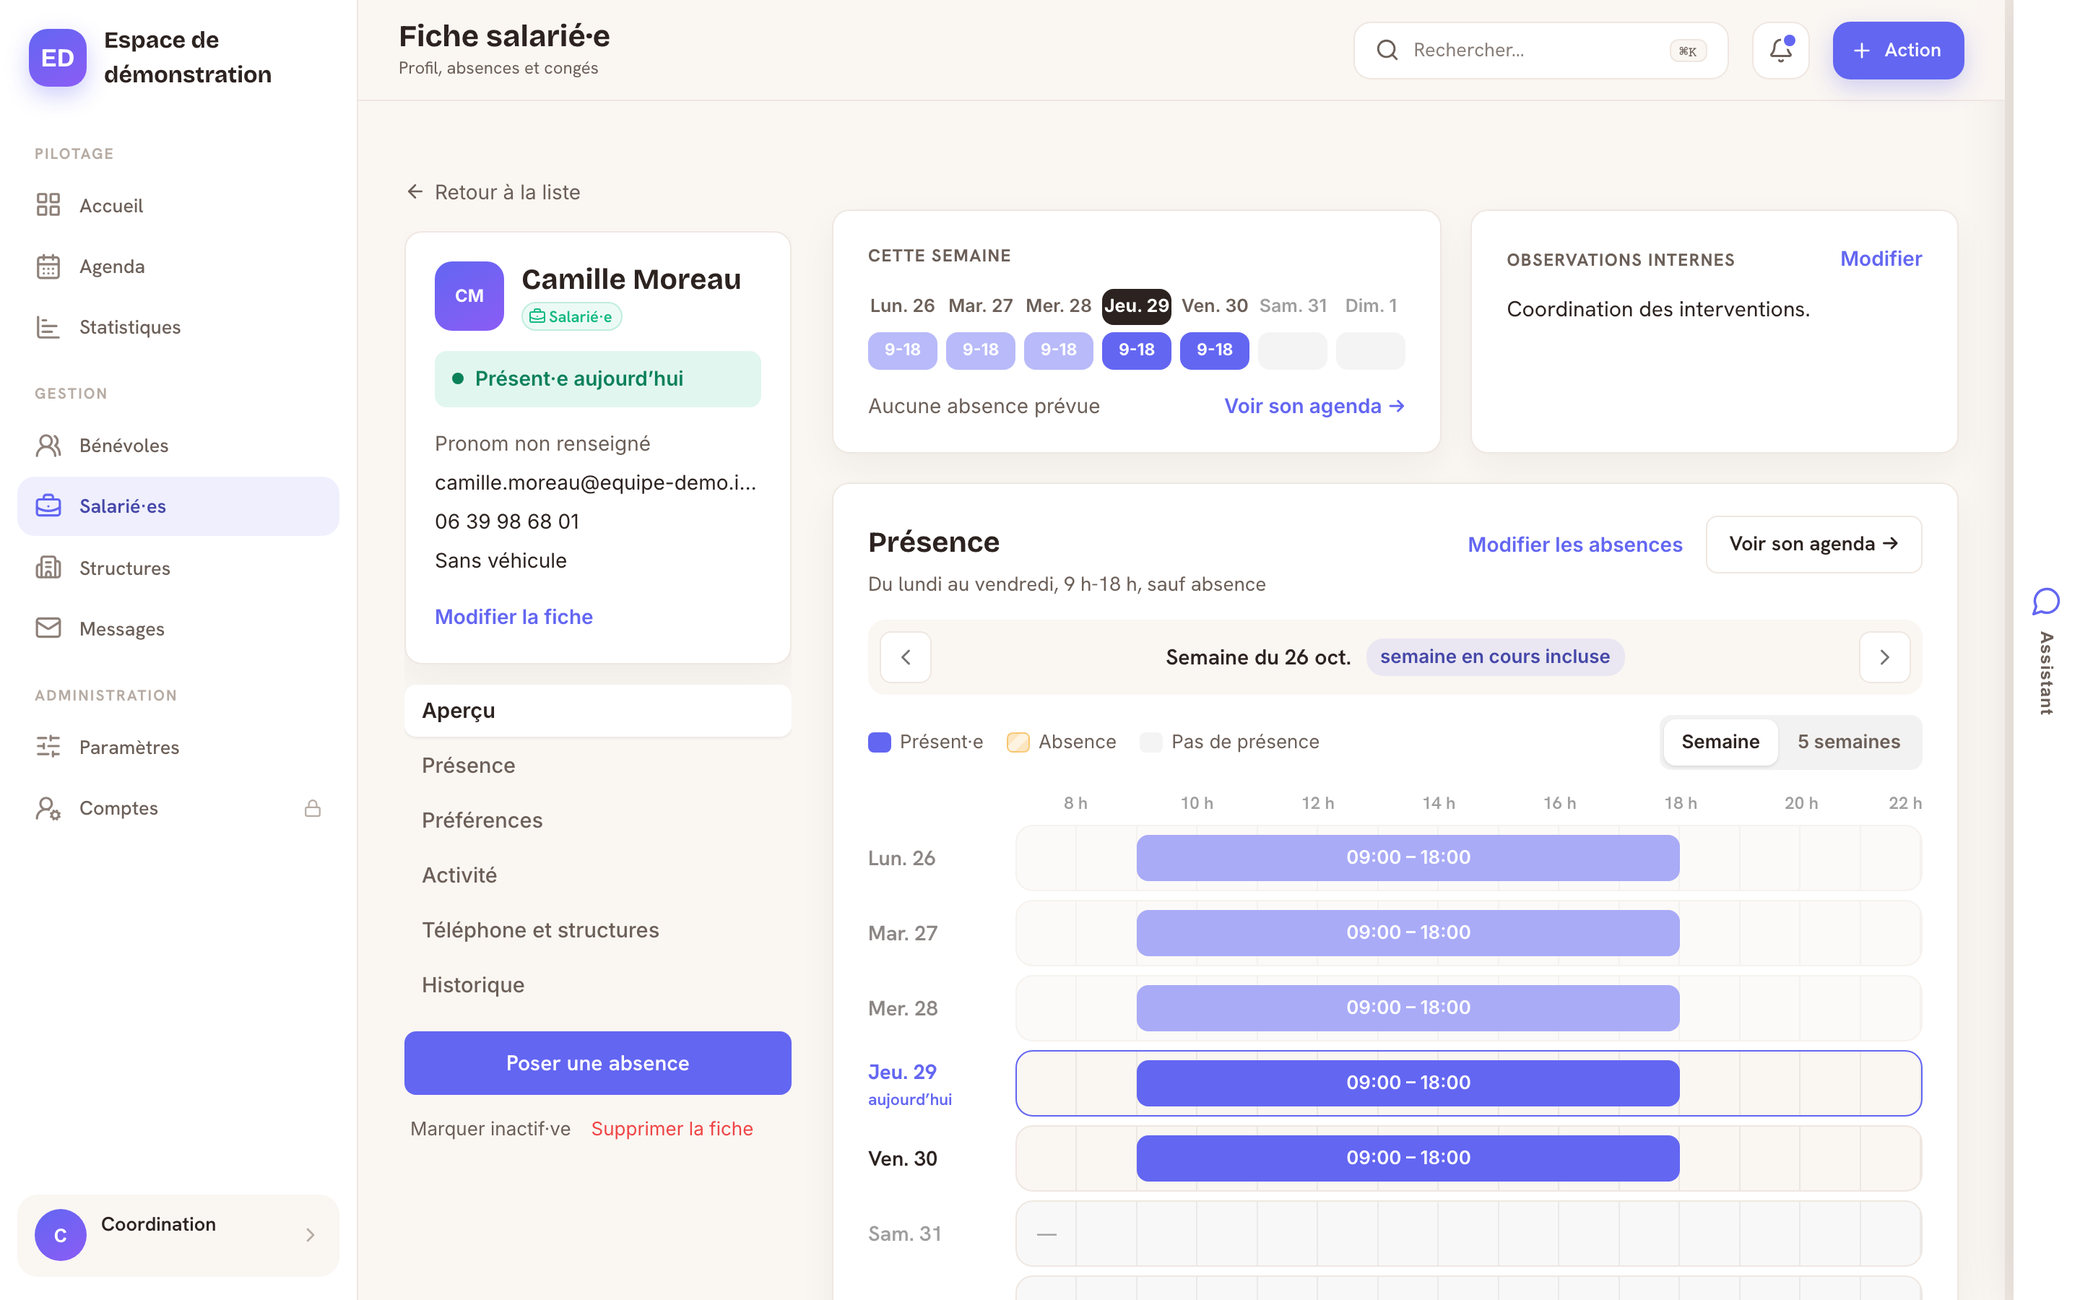Click the Jeu. 29 09:00–18:00 bar

(x=1407, y=1083)
